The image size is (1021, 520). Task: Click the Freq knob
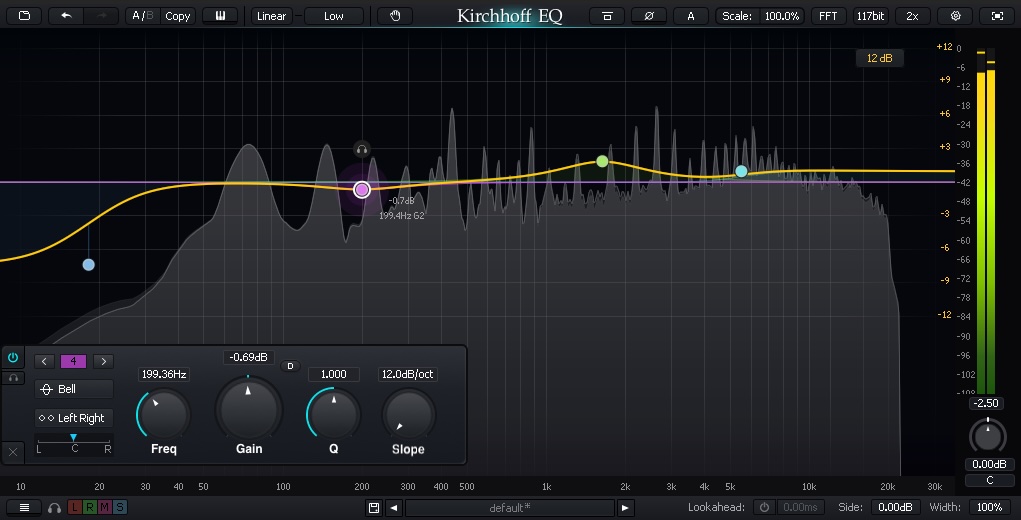click(x=164, y=414)
